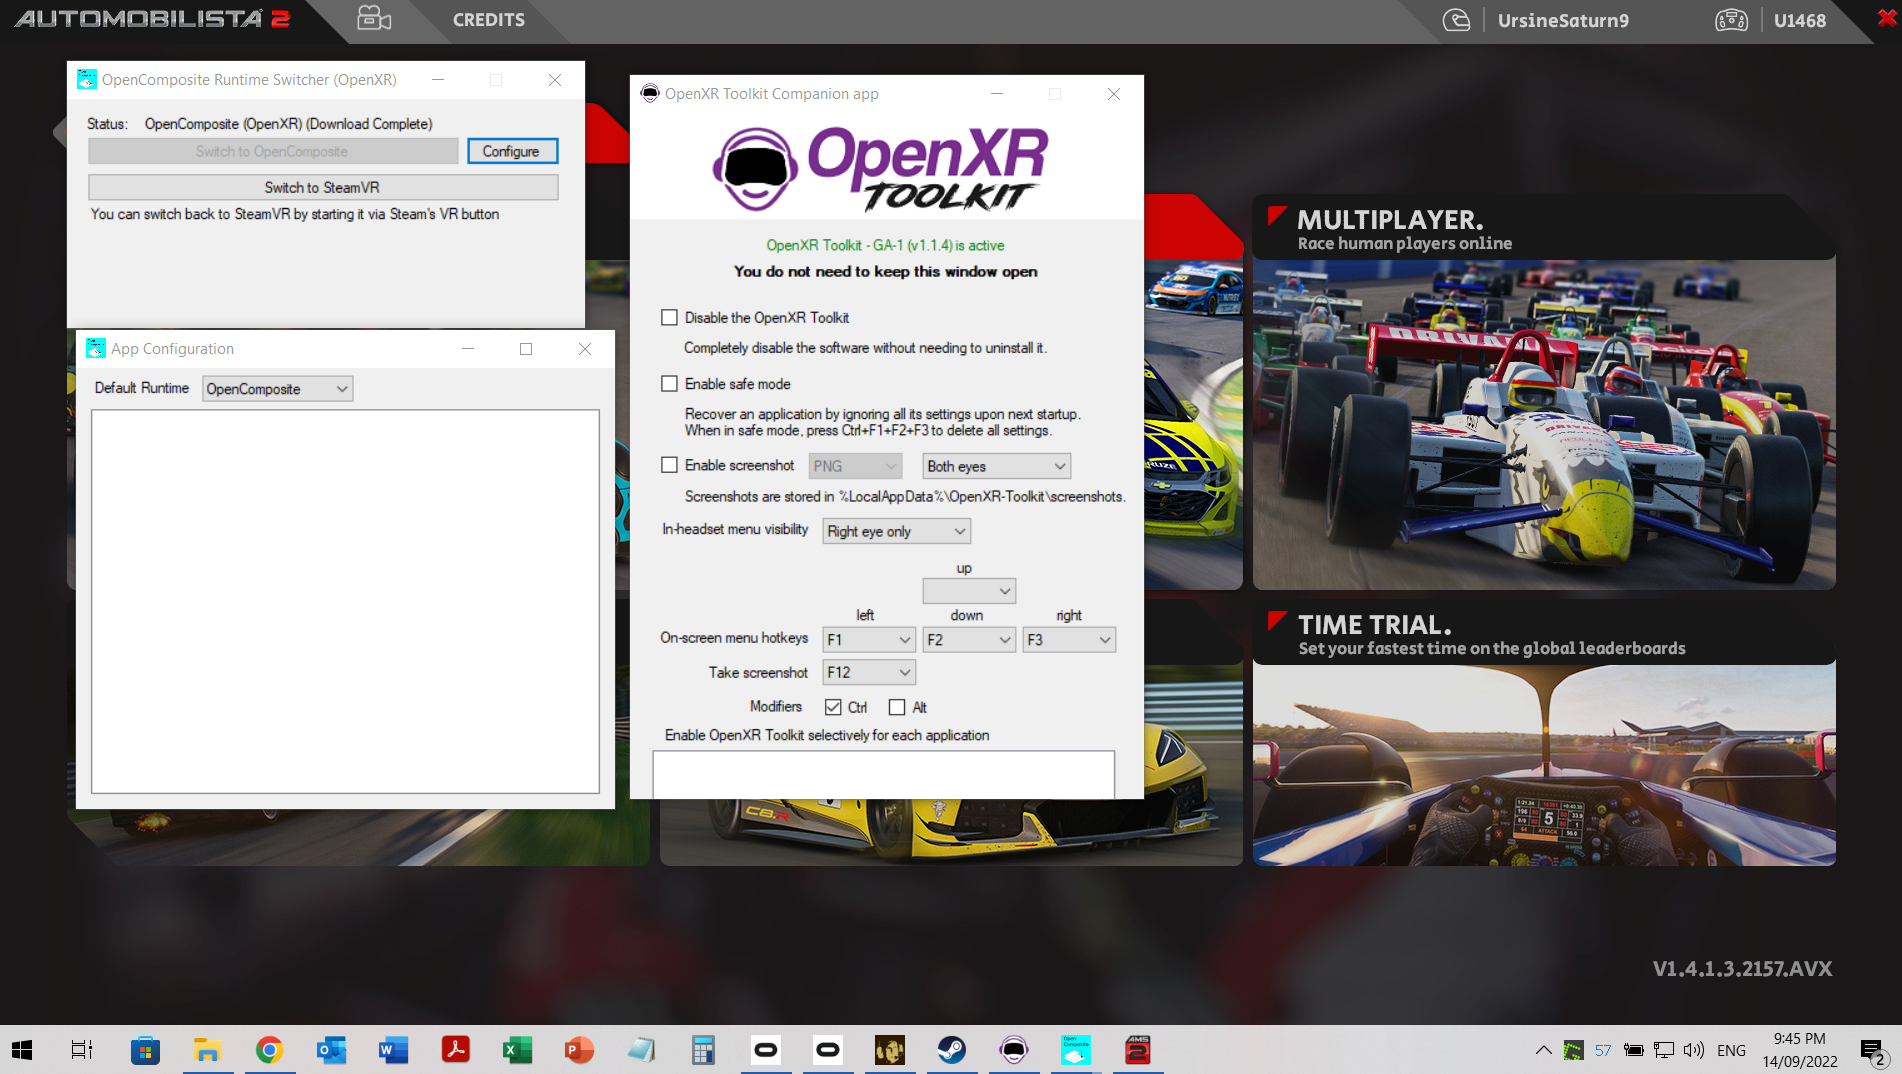Viewport: 1902px width, 1074px height.
Task: Open the clock showing 9:45 PM
Action: point(1799,1050)
